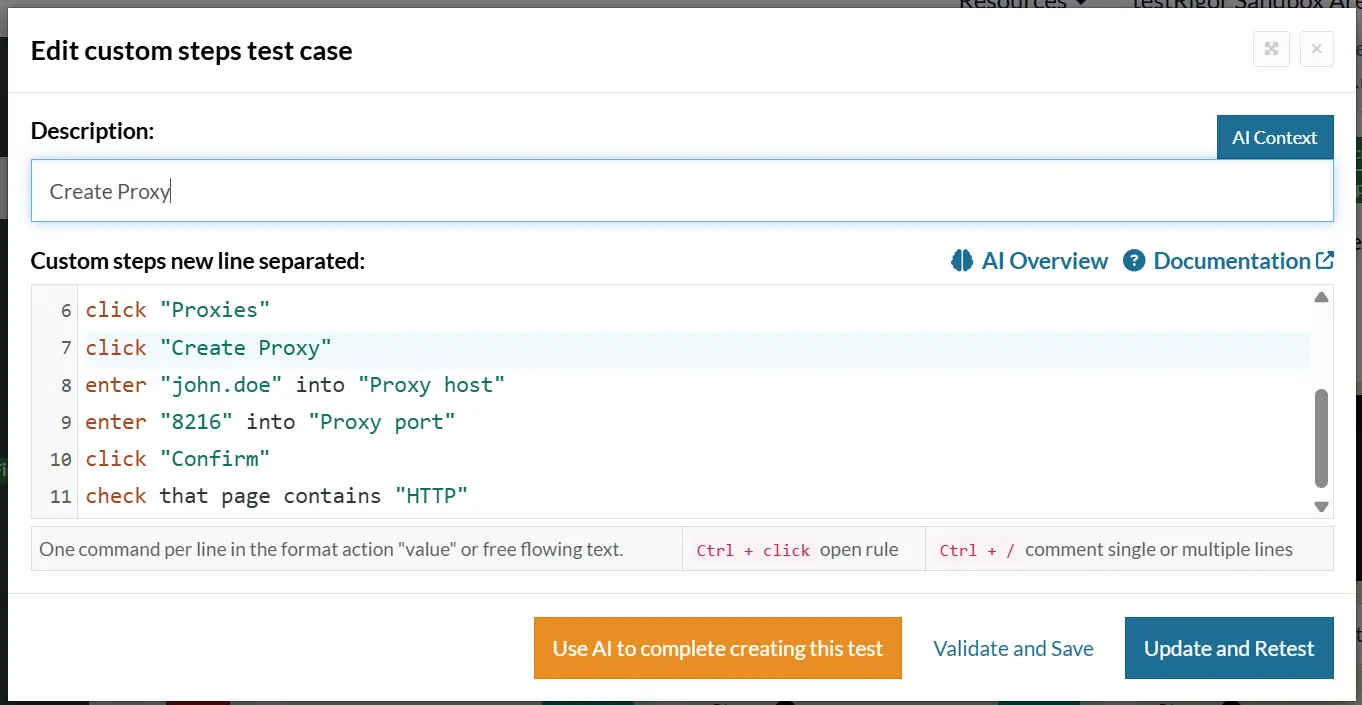Image resolution: width=1362 pixels, height=705 pixels.
Task: Click the "8216" Proxy port step line
Action: point(270,422)
